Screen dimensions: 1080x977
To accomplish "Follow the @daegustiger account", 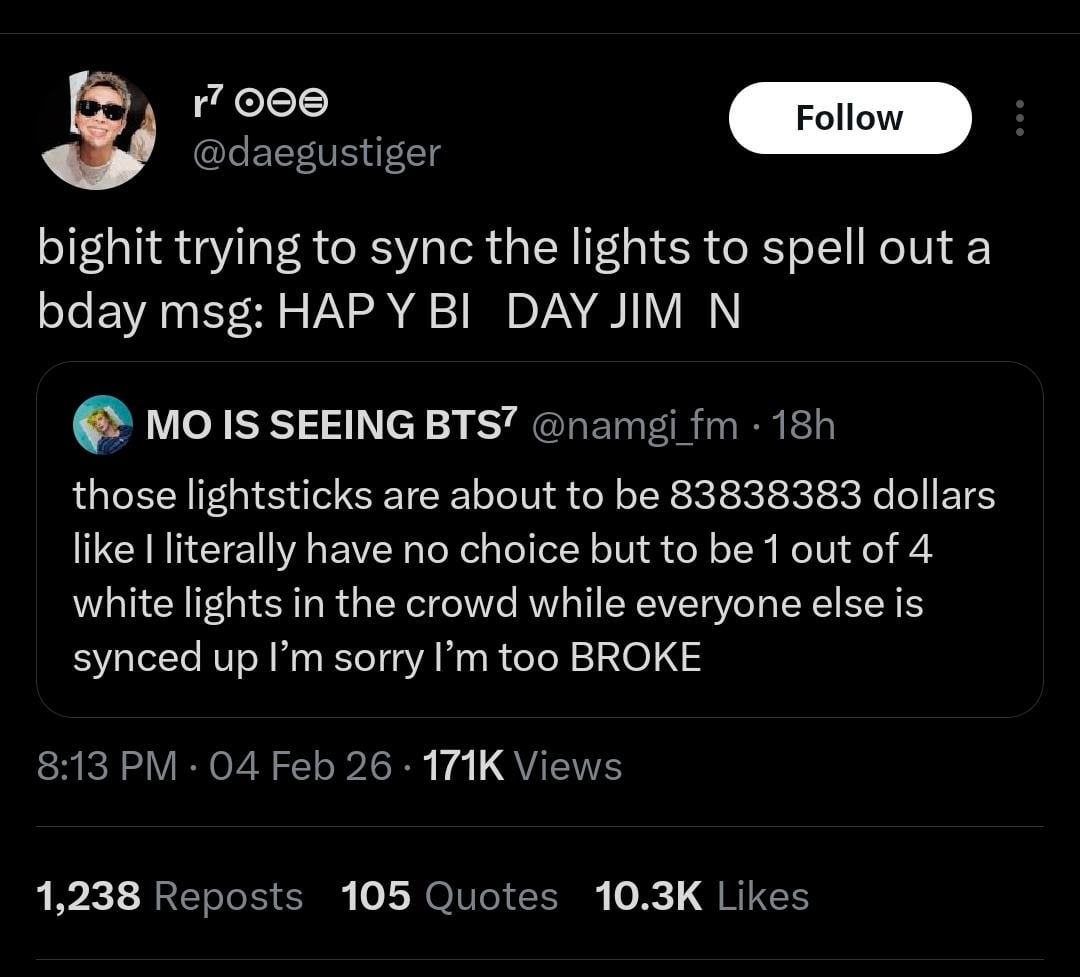I will [850, 118].
